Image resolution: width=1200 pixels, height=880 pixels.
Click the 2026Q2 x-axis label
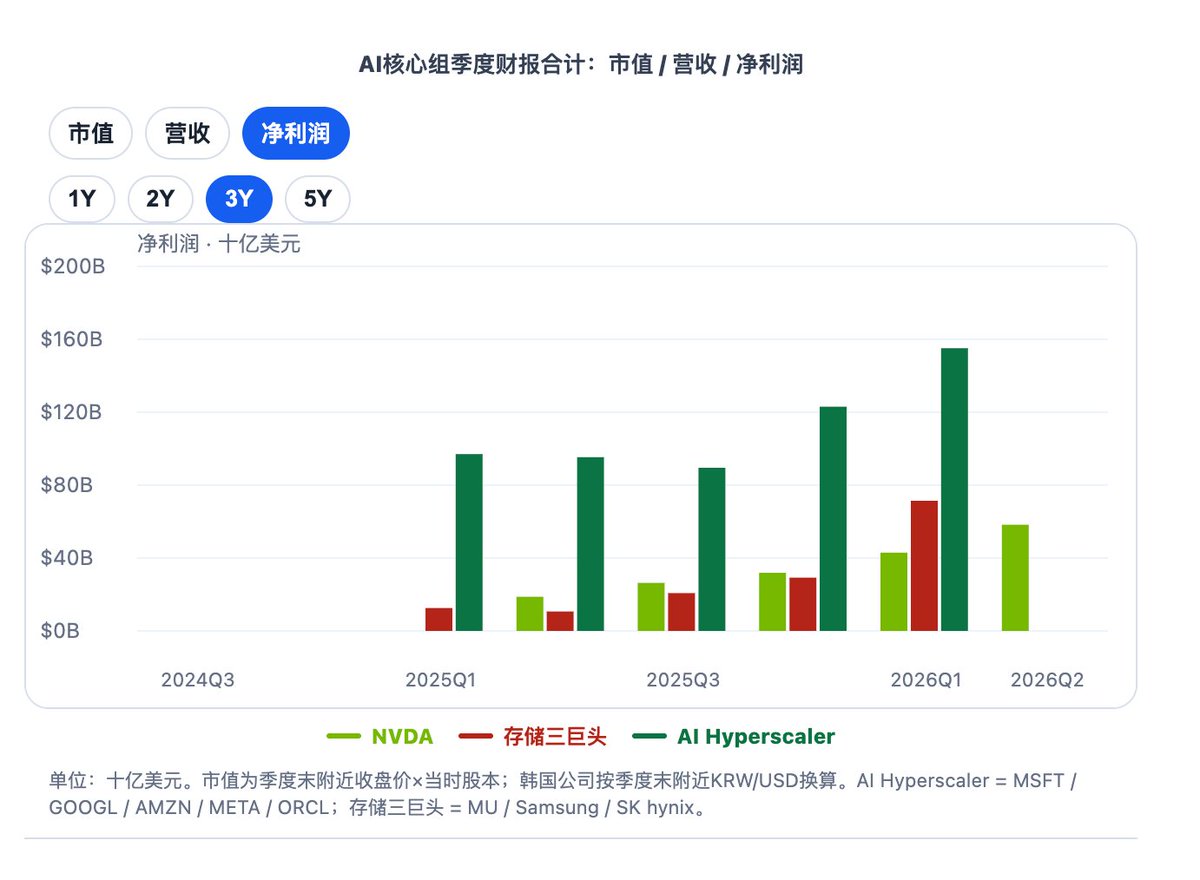point(1047,680)
